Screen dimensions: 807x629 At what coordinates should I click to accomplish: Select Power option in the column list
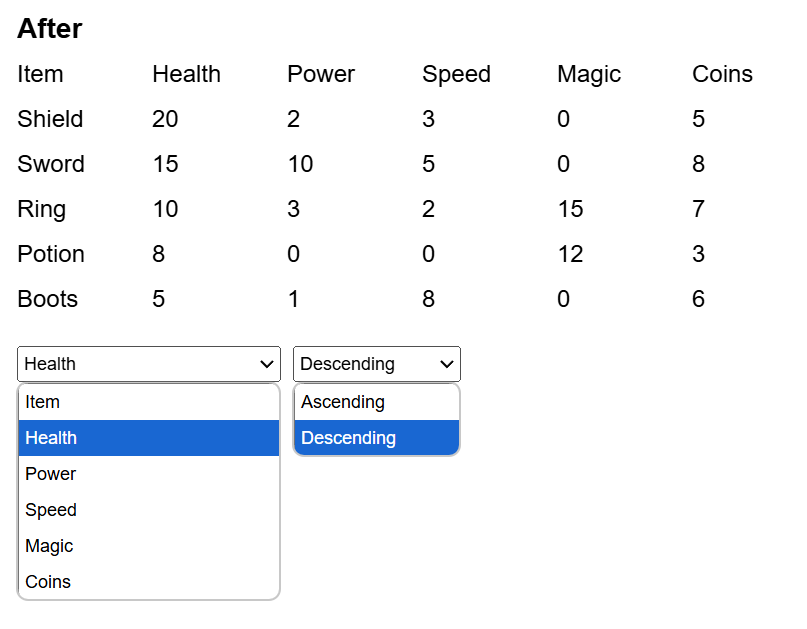tap(149, 474)
